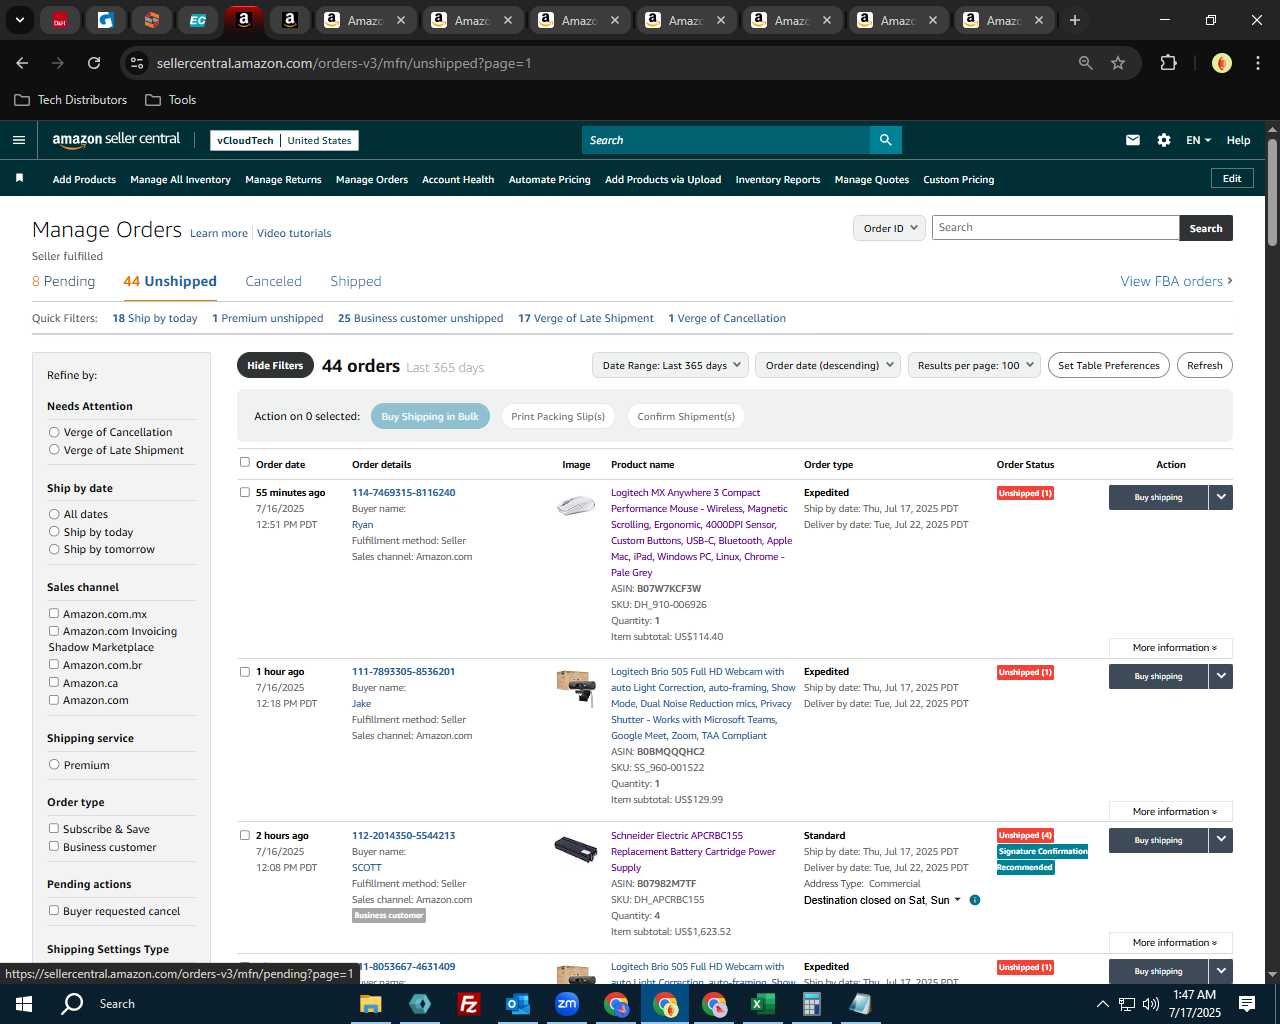The width and height of the screenshot is (1280, 1024).
Task: Switch to the 8 Pending tab
Action: pos(63,281)
